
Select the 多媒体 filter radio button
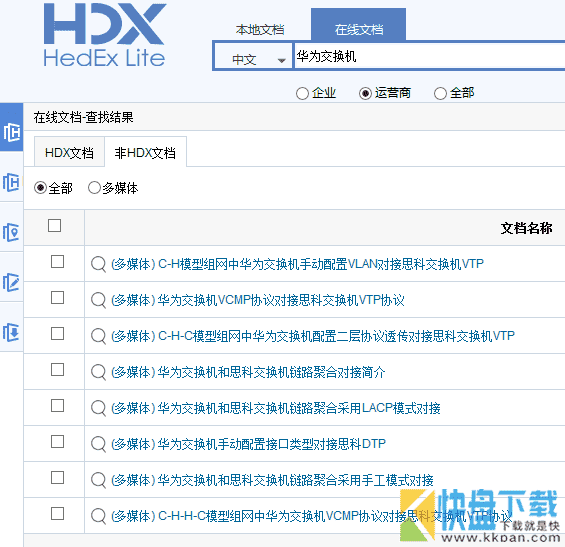[x=94, y=188]
